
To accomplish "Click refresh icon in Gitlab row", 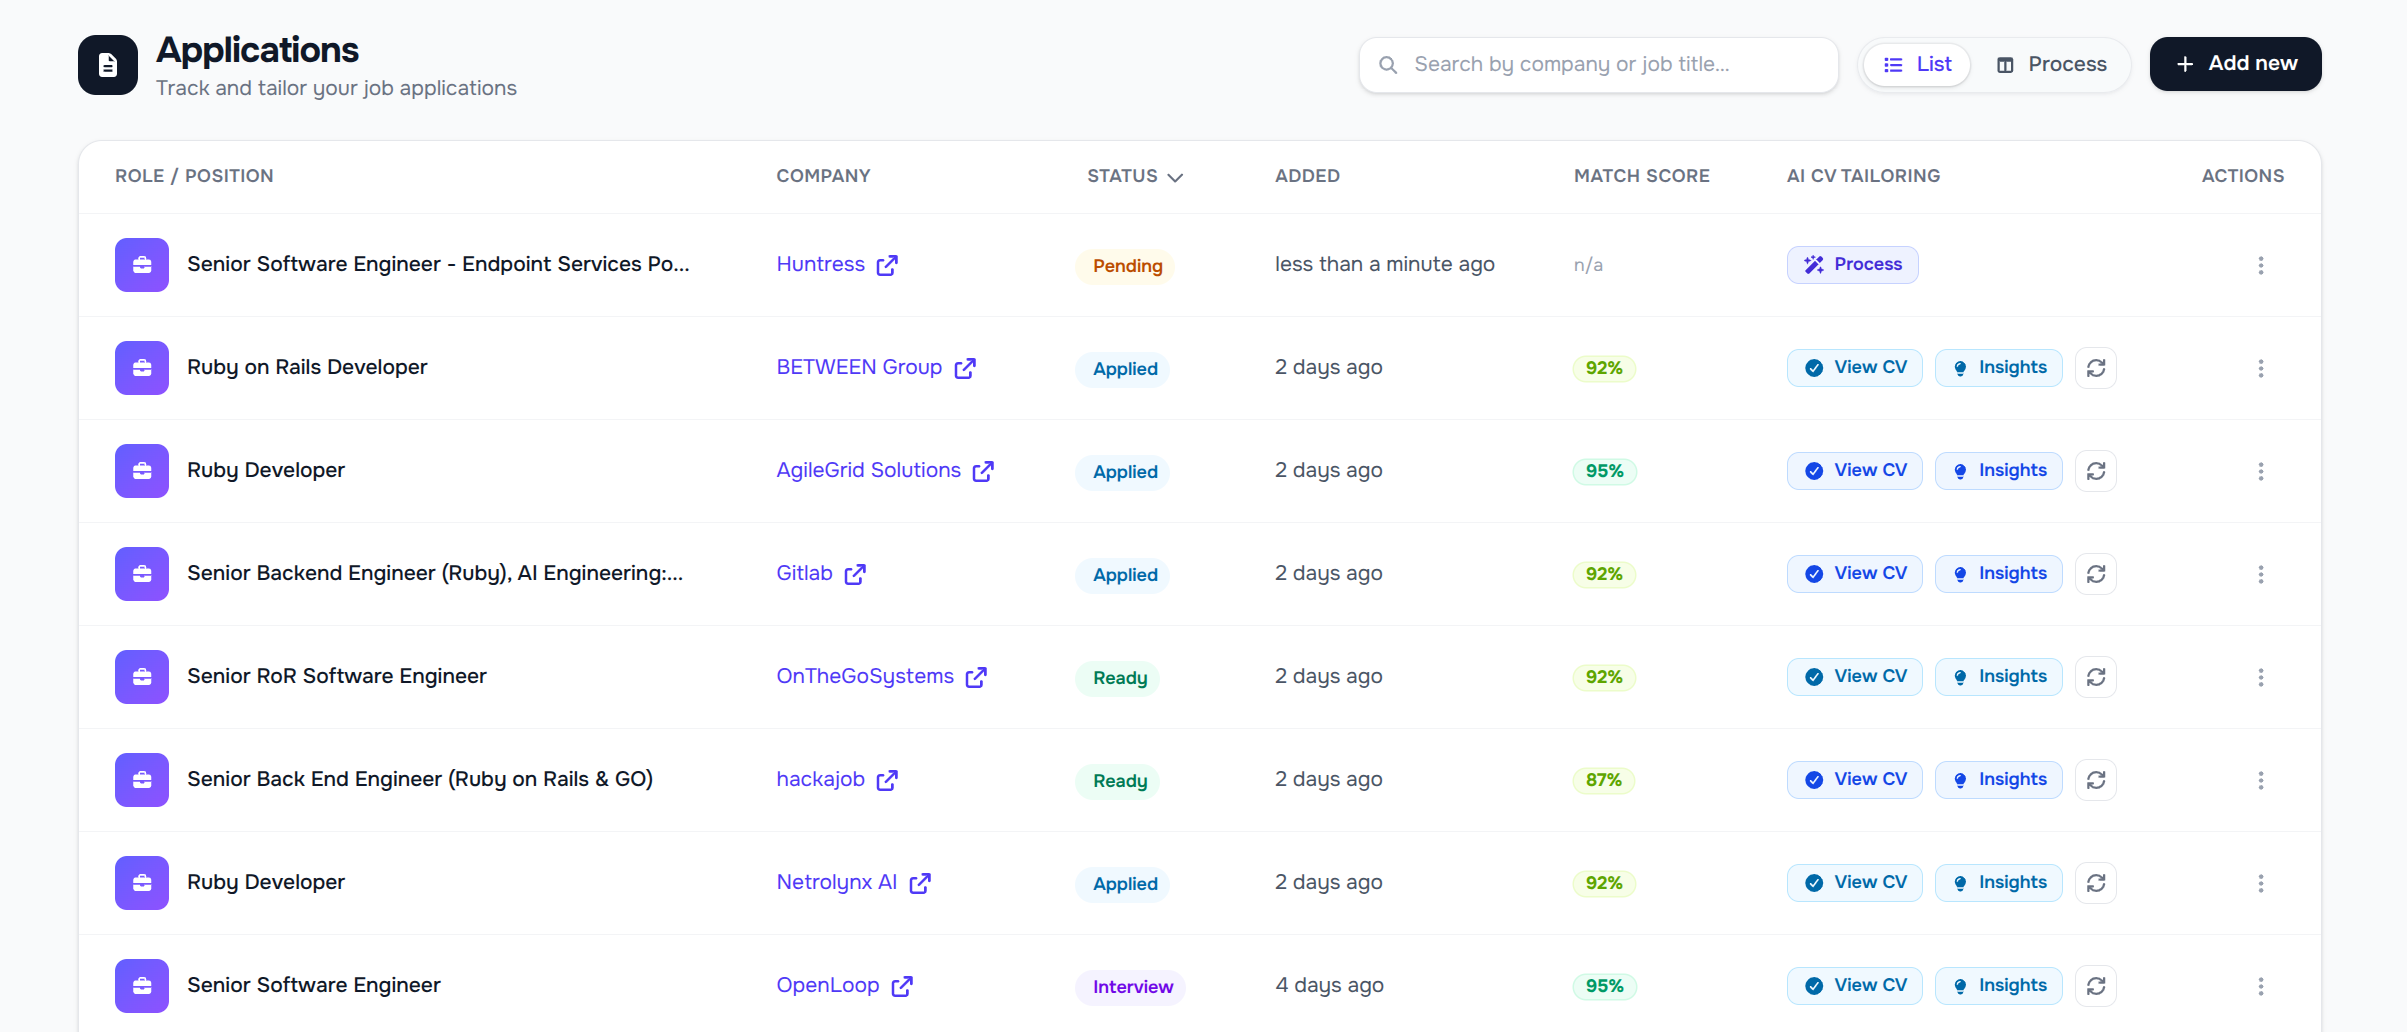I will pyautogui.click(x=2096, y=574).
